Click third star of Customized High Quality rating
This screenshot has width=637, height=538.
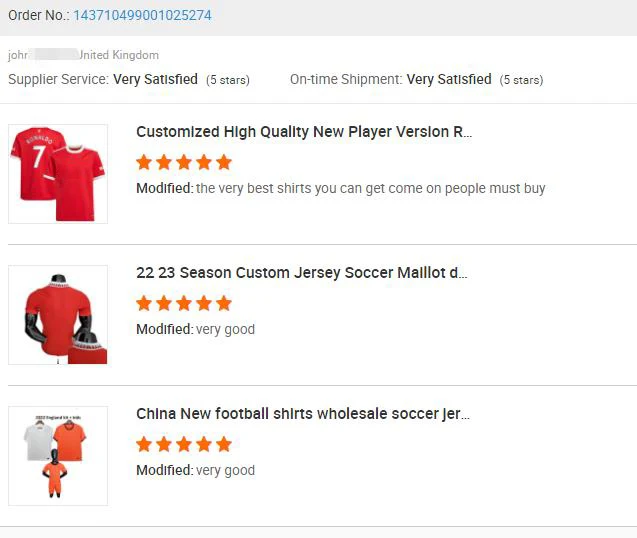[x=184, y=162]
